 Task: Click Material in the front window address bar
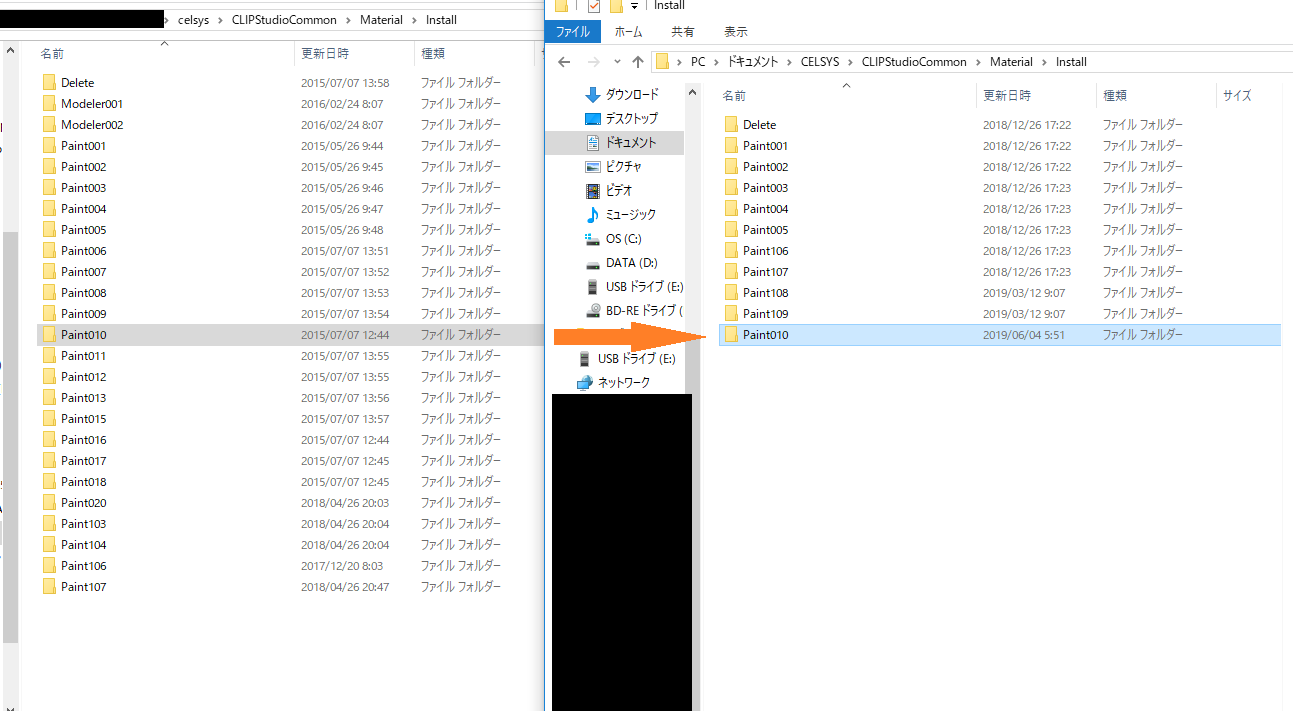[x=1011, y=62]
